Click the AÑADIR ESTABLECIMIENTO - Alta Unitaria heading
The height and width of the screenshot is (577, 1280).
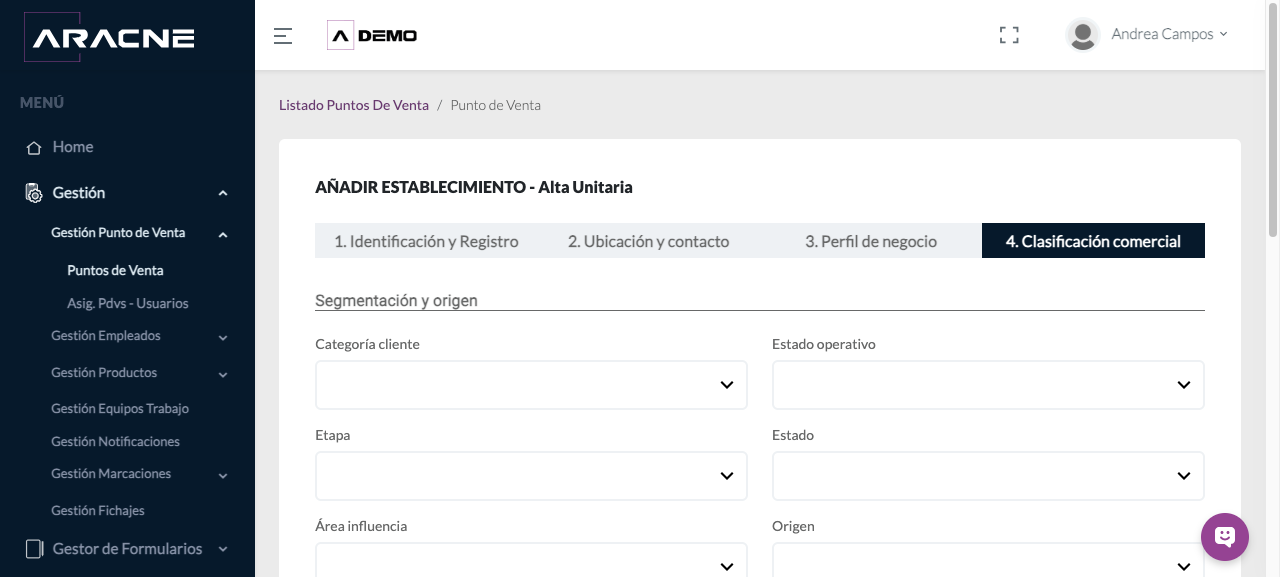[474, 187]
